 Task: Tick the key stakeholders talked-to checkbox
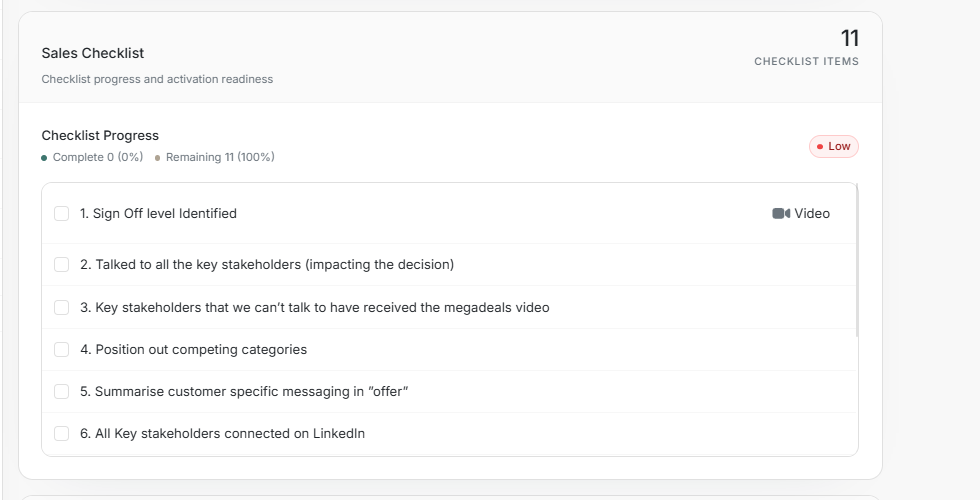click(x=61, y=264)
